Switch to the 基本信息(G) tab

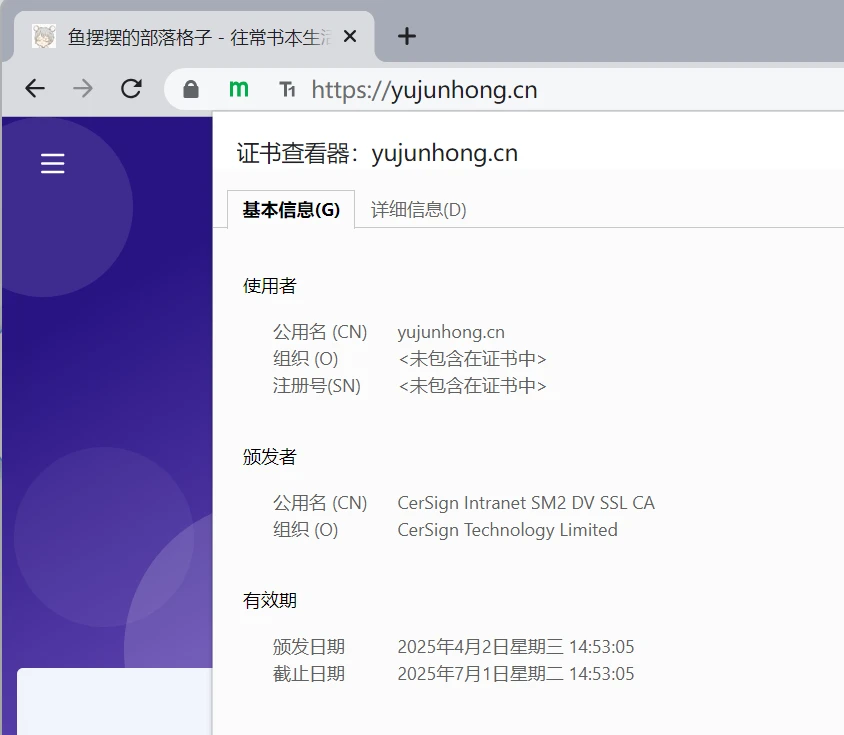[x=291, y=210]
